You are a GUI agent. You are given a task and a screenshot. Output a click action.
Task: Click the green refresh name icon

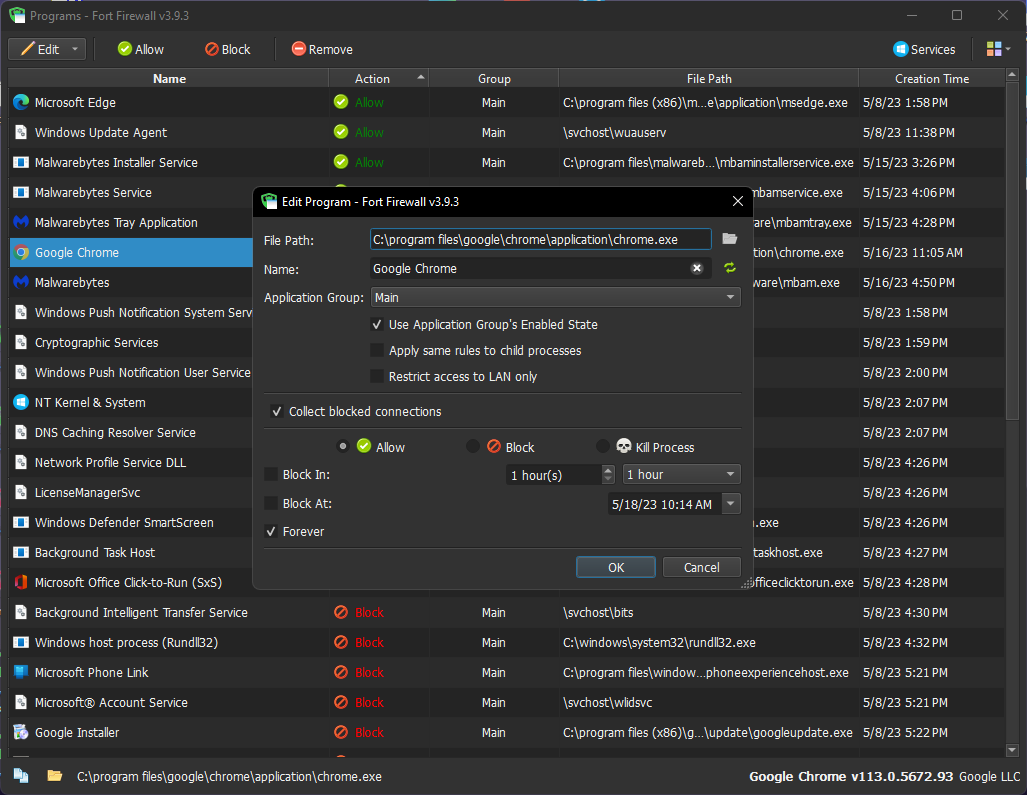point(730,268)
